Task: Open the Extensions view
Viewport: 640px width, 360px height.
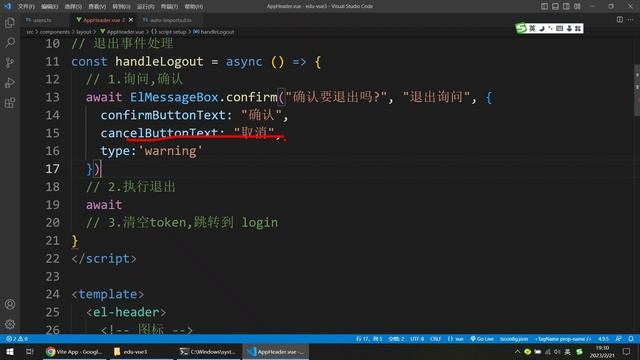Action: coord(10,102)
